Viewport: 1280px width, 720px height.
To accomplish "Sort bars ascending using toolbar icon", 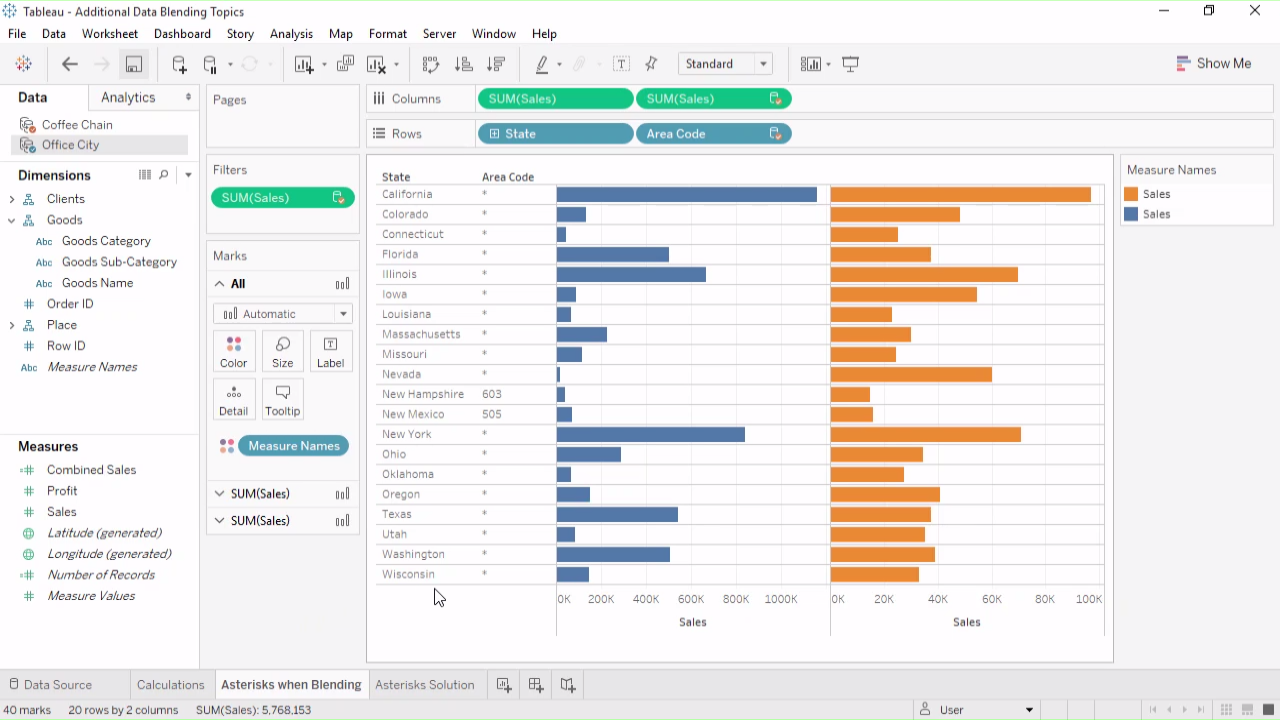I will pos(463,64).
